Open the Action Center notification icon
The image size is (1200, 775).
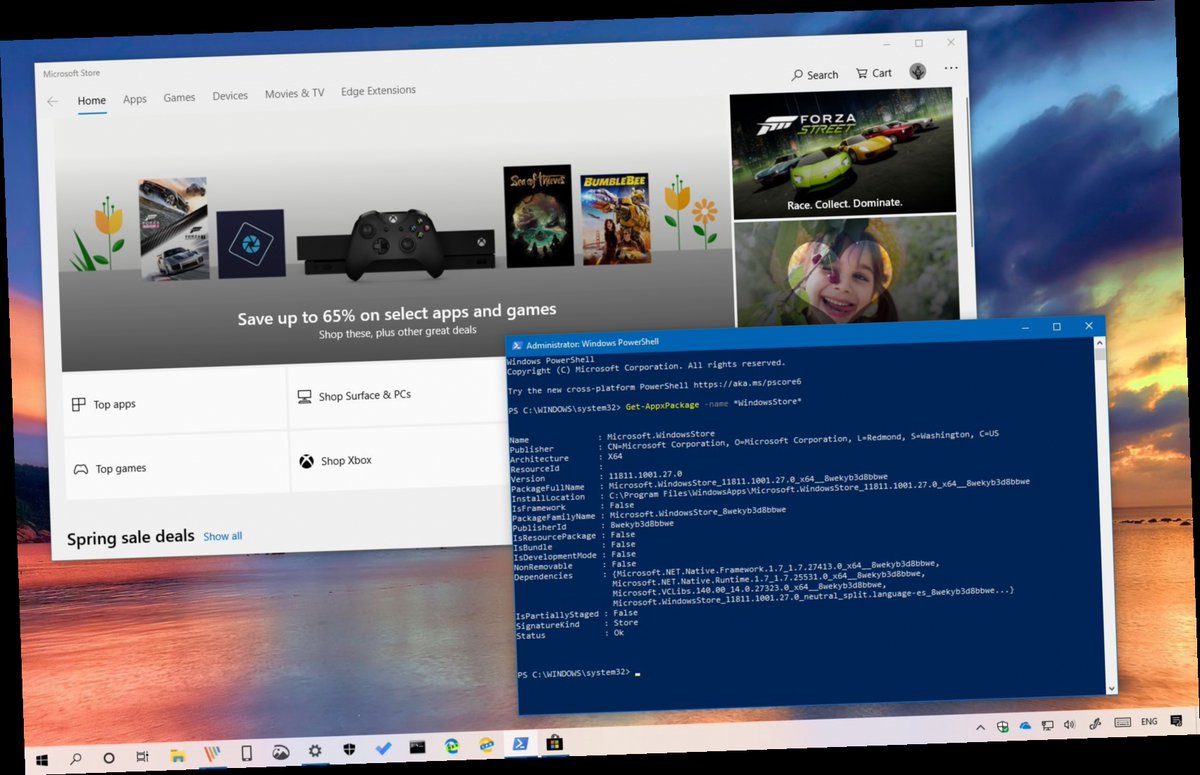pyautogui.click(x=1177, y=720)
